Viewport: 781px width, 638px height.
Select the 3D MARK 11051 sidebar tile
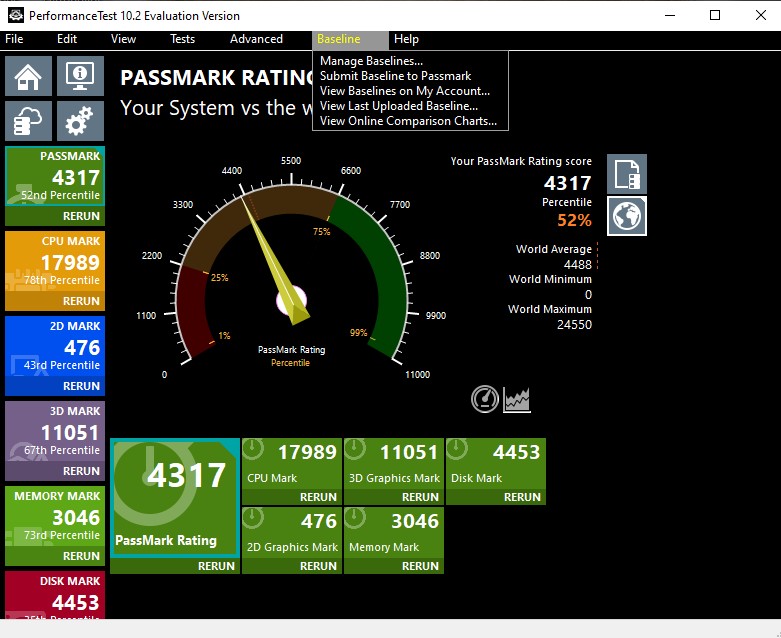click(x=55, y=431)
